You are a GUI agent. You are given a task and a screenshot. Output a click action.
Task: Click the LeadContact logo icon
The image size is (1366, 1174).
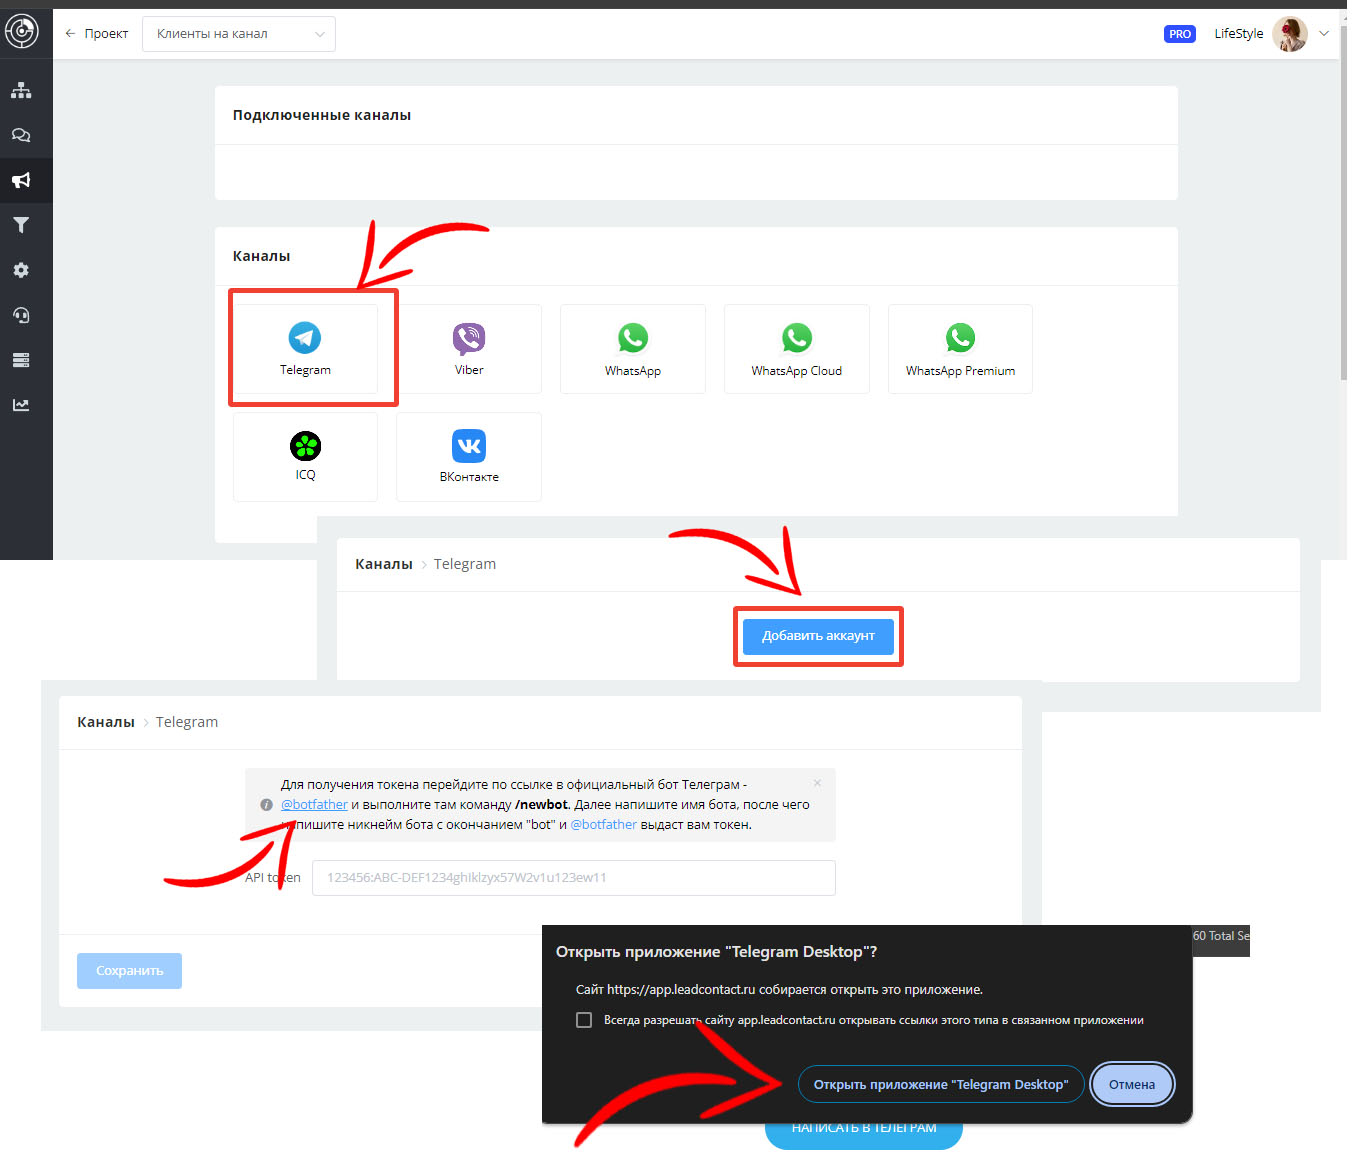[21, 31]
